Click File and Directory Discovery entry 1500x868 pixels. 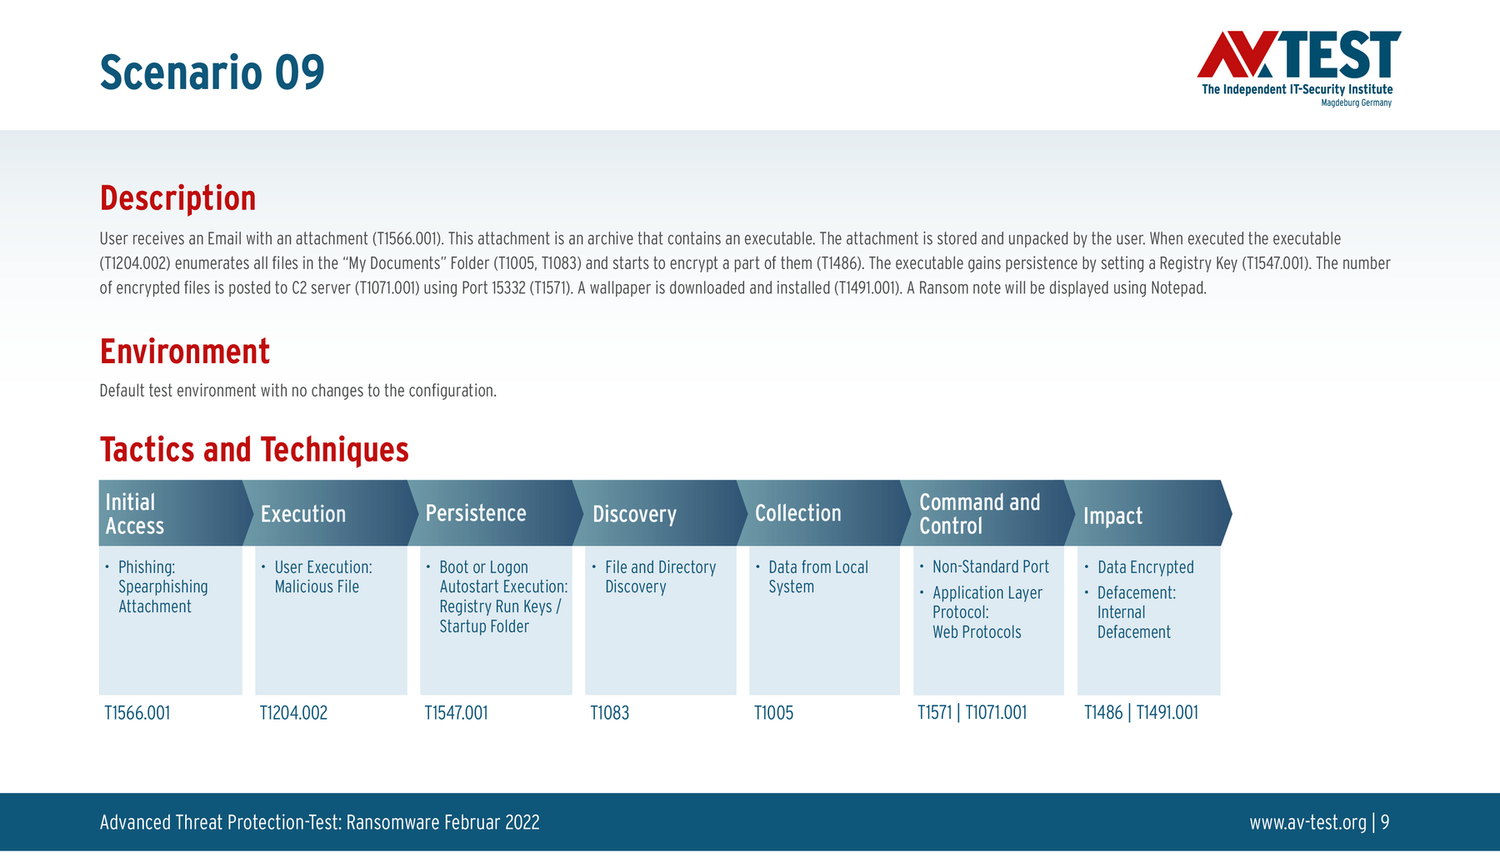click(x=660, y=577)
